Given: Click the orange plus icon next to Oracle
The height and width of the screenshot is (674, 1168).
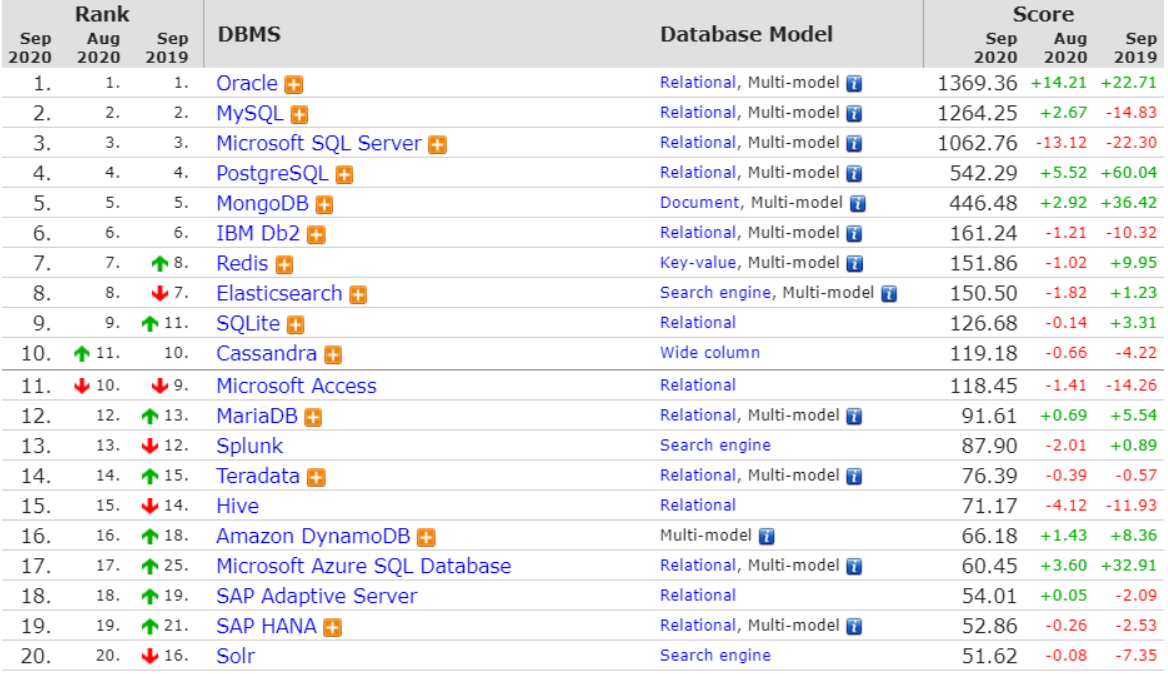Looking at the screenshot, I should coord(294,85).
